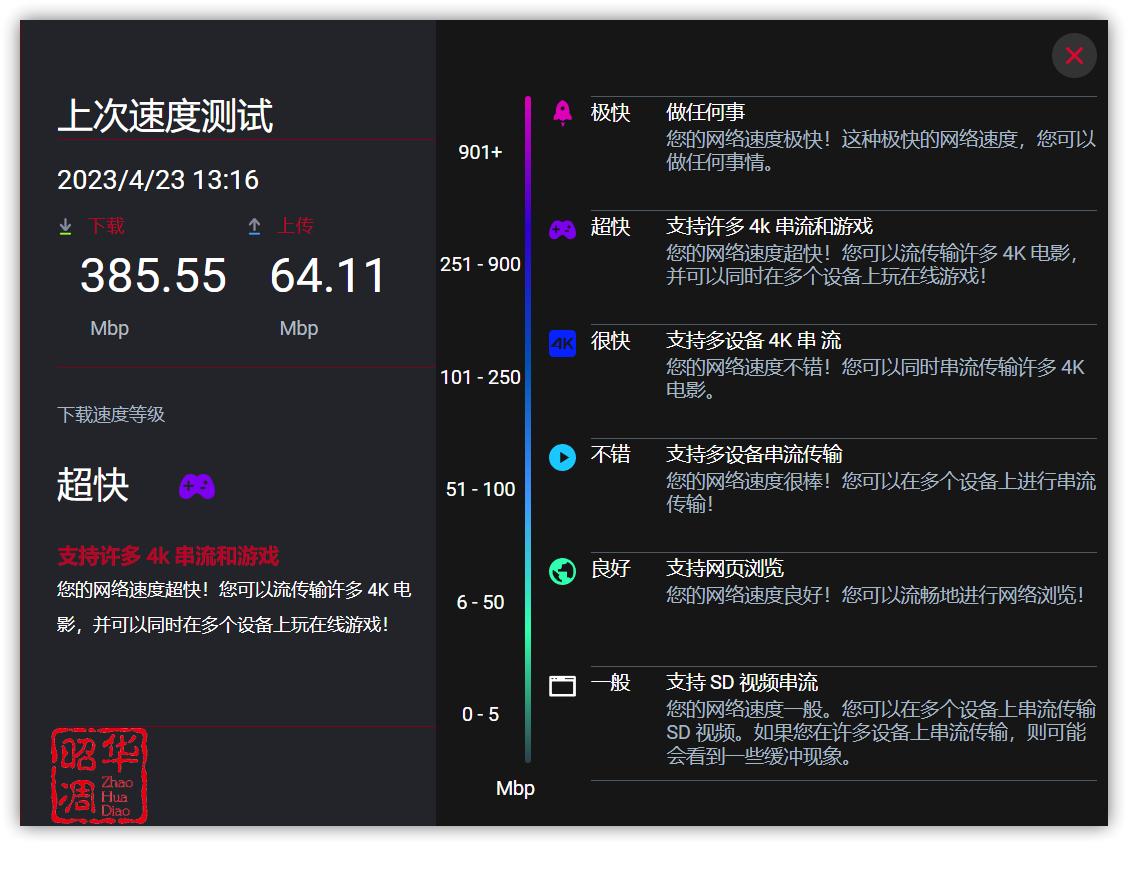Image resolution: width=1128 pixels, height=876 pixels.
Task: Click the blue upload arrow icon
Action: (x=256, y=226)
